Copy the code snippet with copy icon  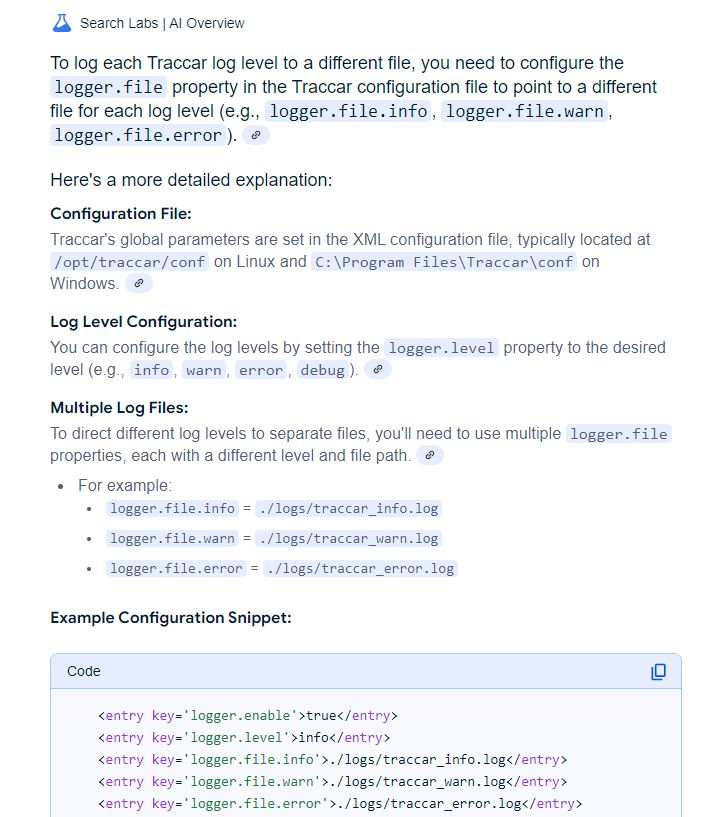click(x=658, y=672)
